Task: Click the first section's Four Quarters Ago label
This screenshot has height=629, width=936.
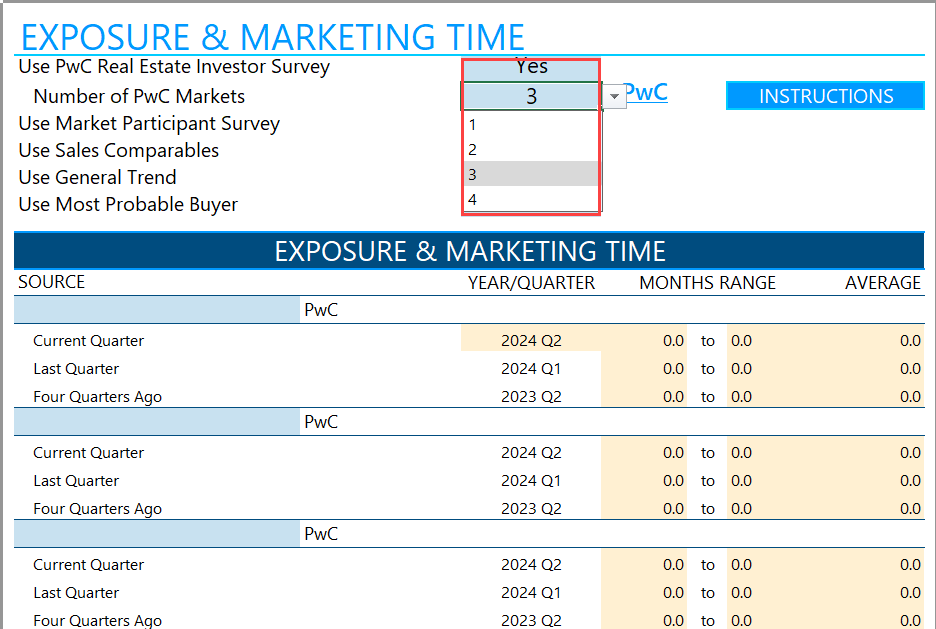Action: 97,397
